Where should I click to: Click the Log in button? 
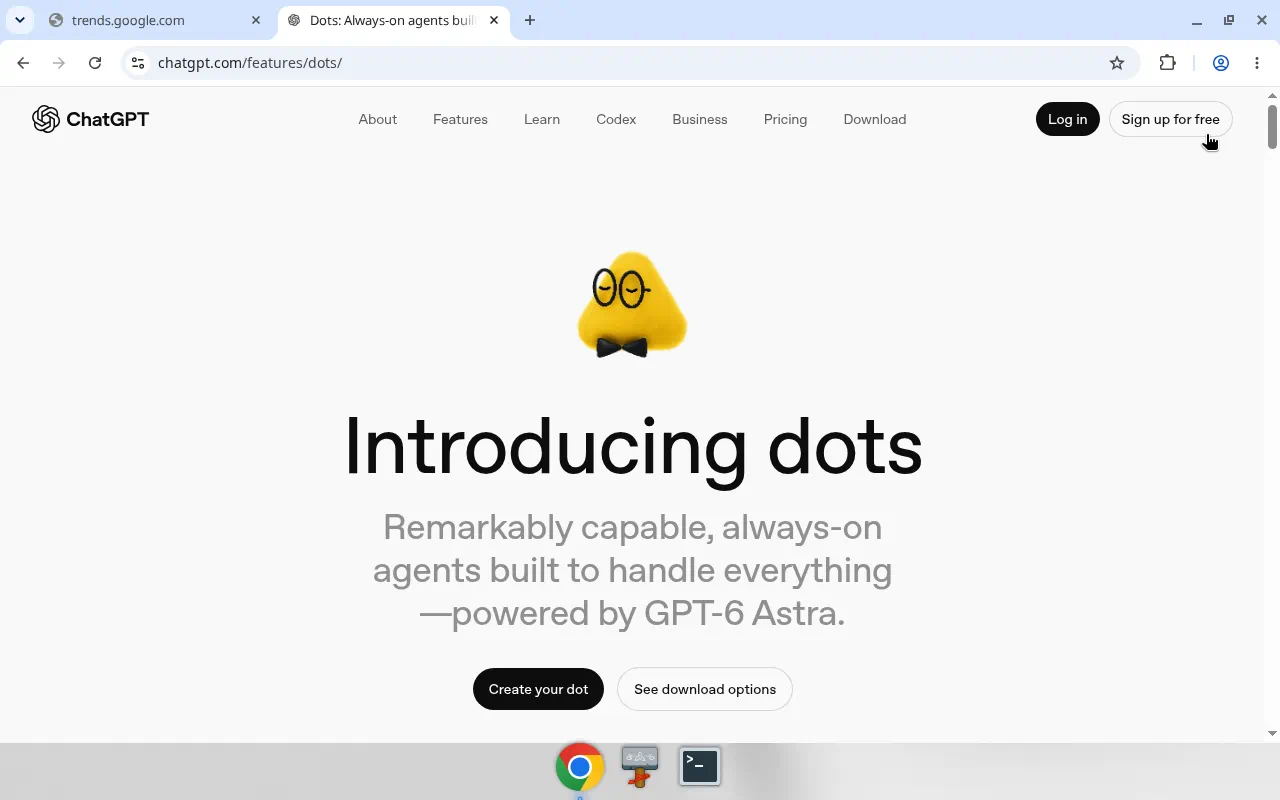[1068, 119]
